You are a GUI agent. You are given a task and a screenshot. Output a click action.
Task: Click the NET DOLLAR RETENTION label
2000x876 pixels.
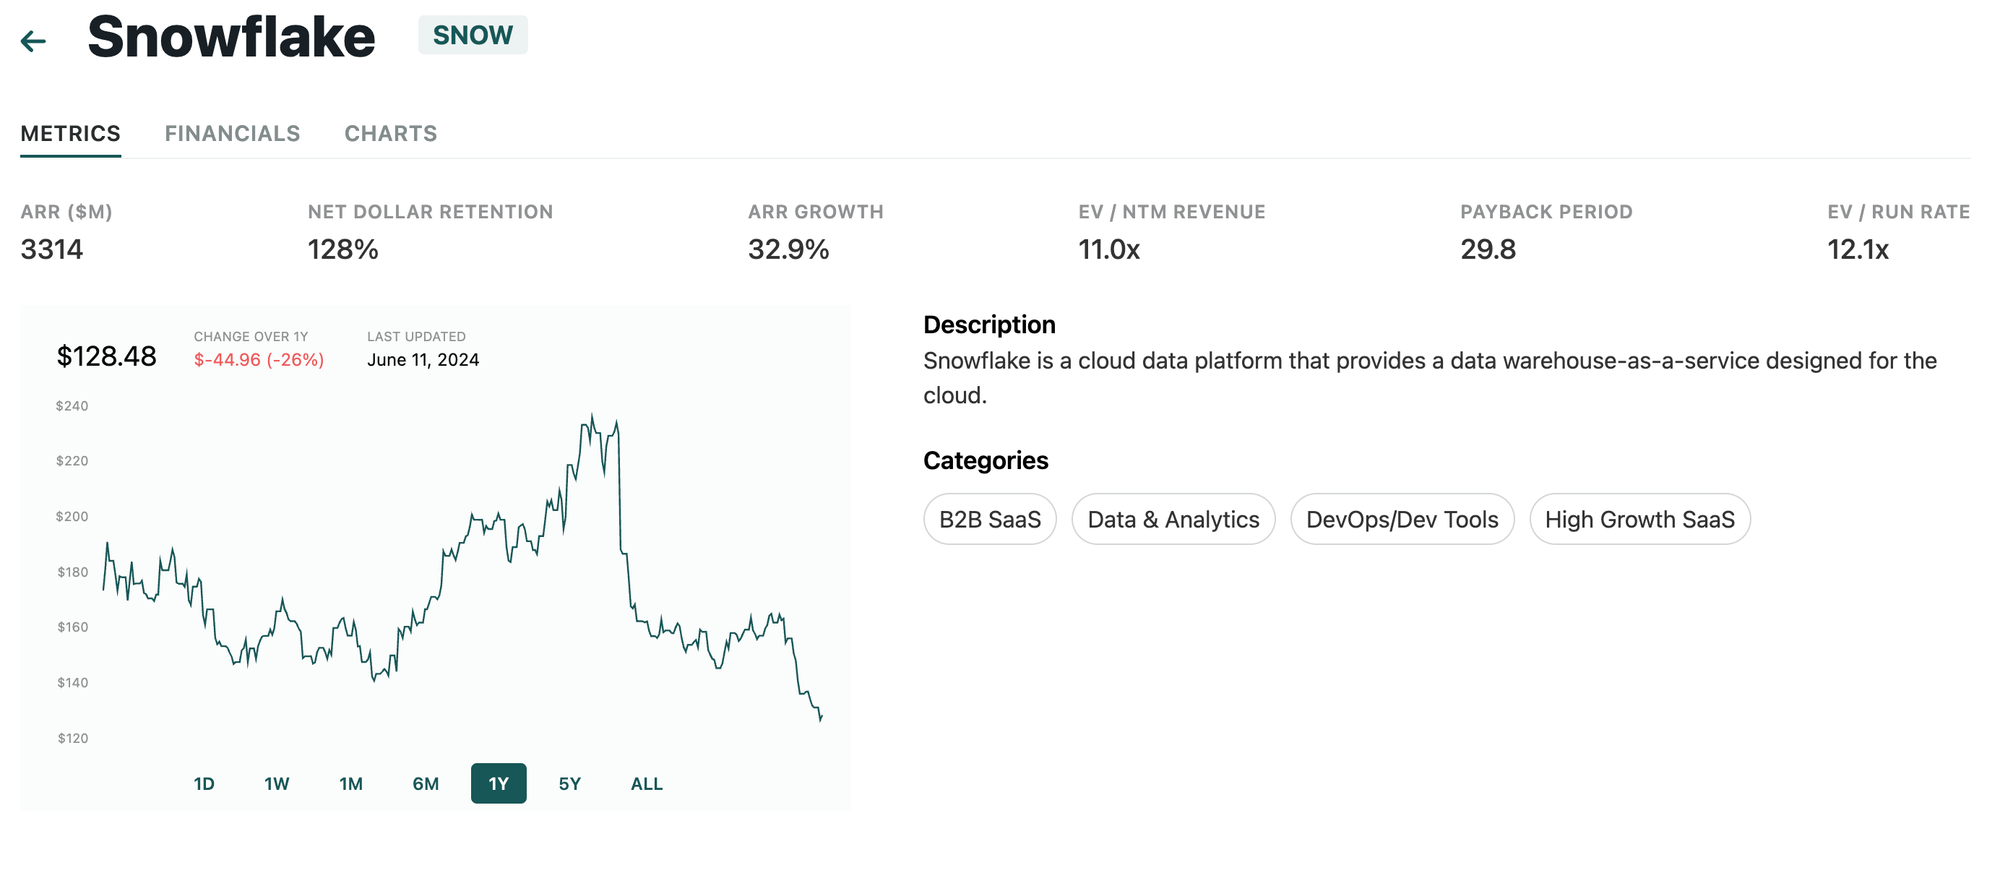point(430,212)
